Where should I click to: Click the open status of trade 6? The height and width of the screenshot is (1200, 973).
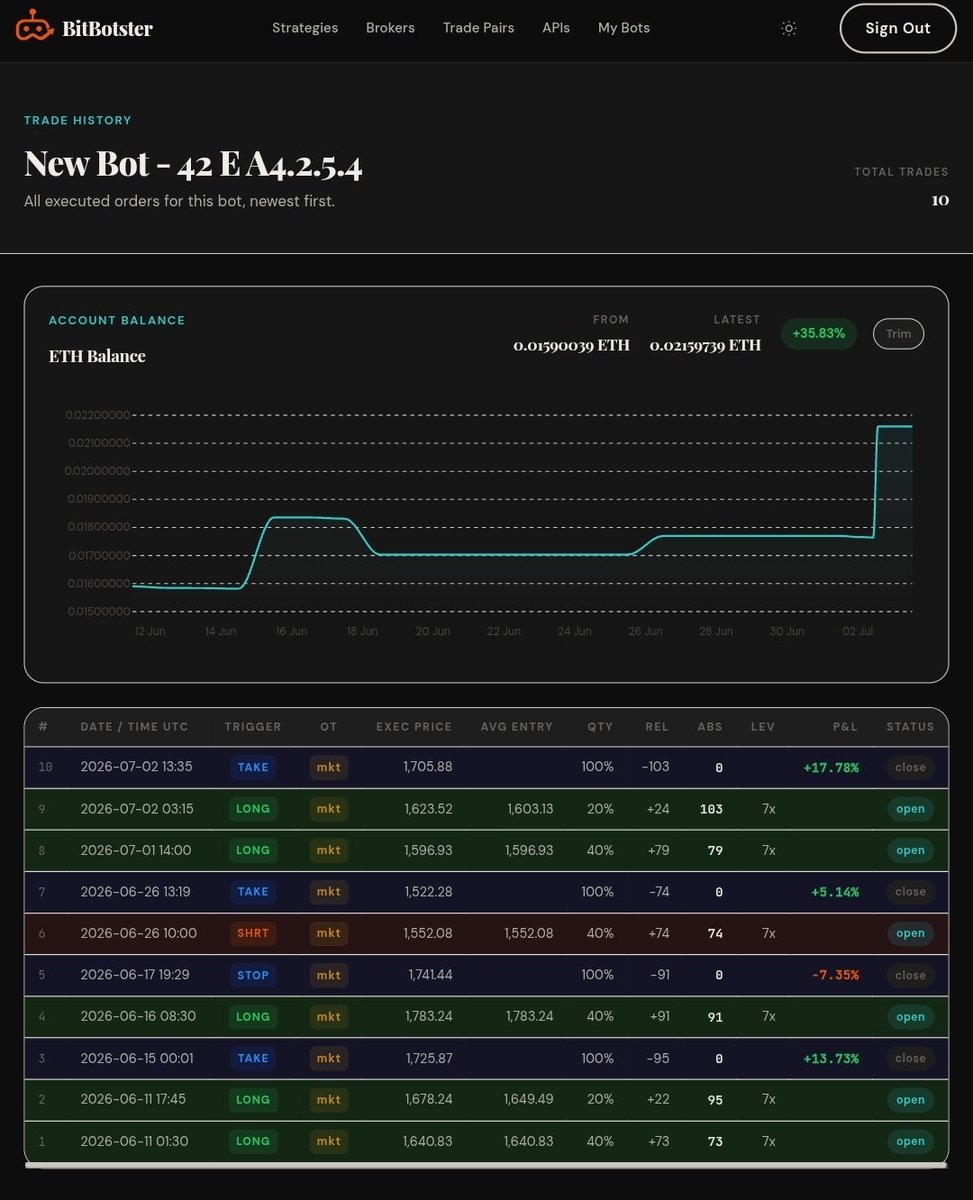click(x=910, y=933)
